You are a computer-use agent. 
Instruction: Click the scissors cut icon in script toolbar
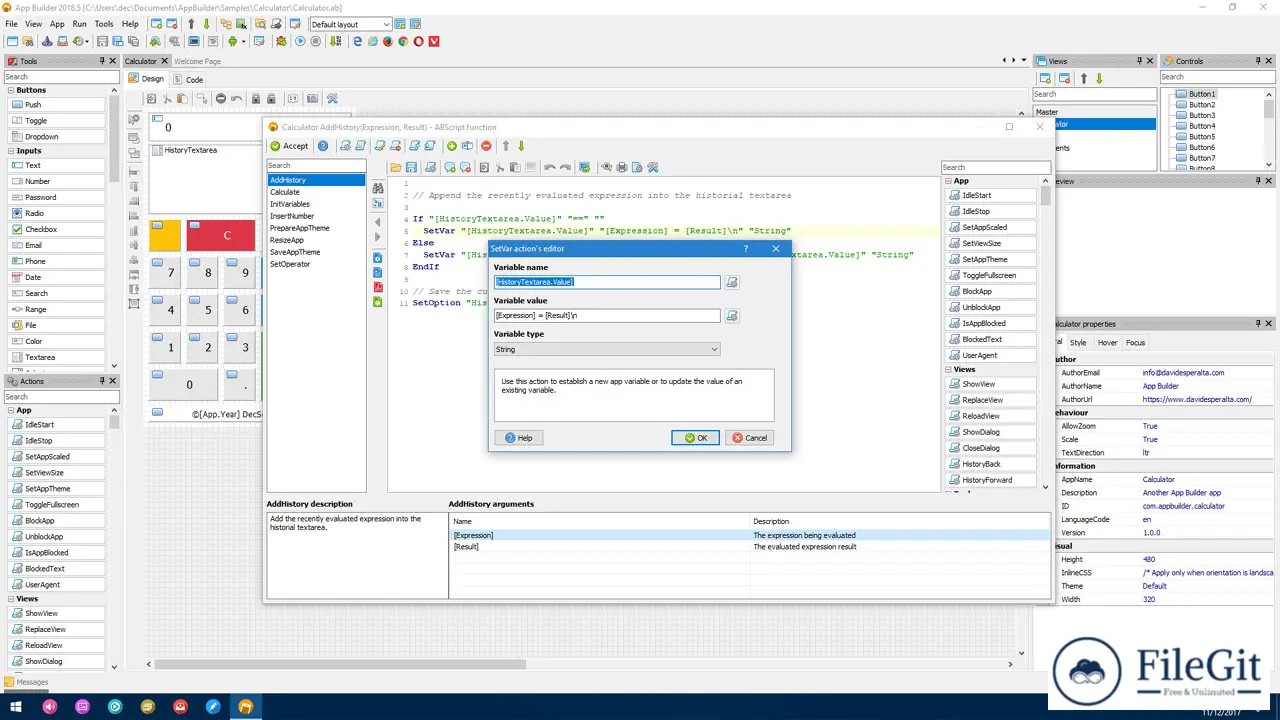500,167
